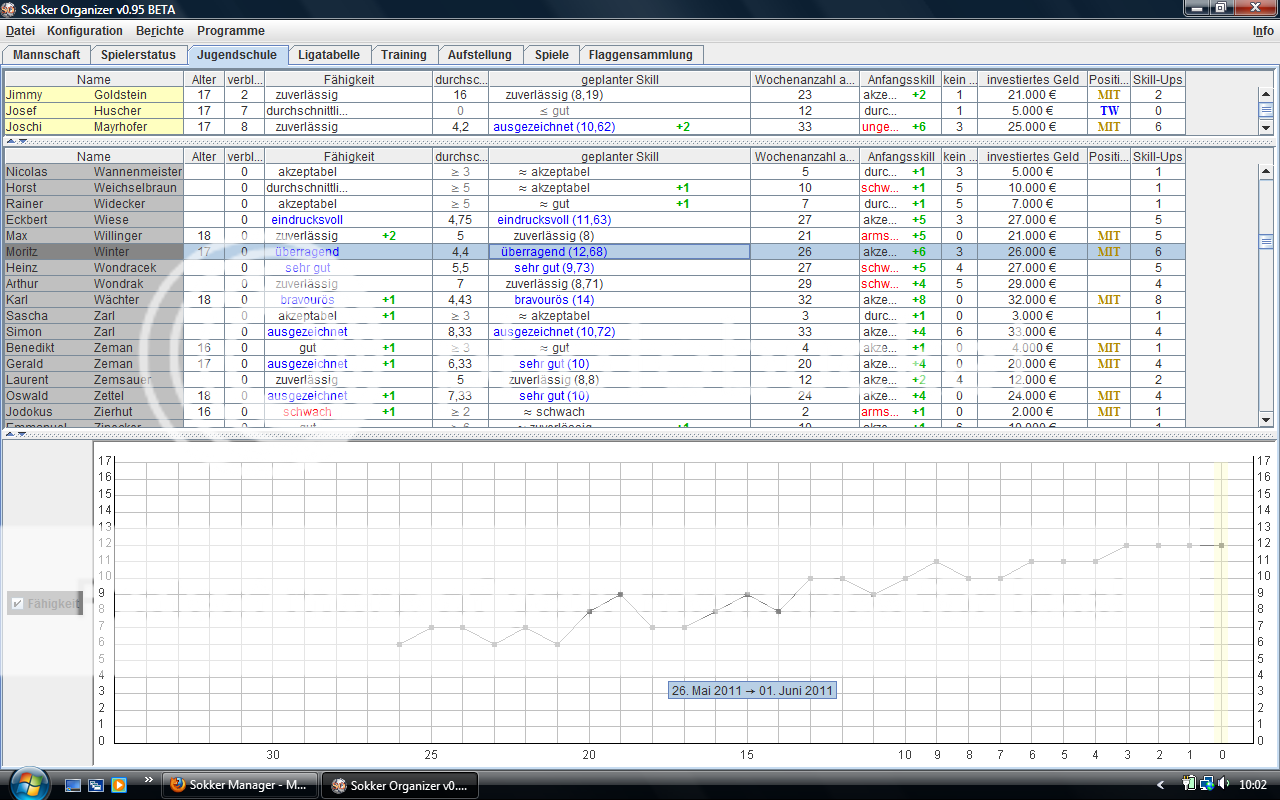The image size is (1280, 800).
Task: Click the Info menu link
Action: click(1263, 31)
